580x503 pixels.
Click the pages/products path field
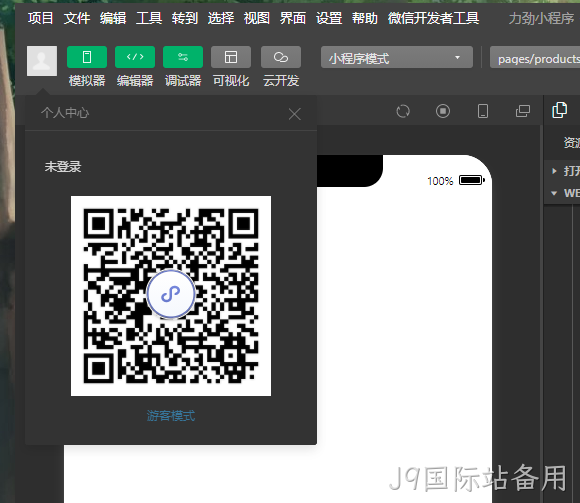tap(535, 57)
